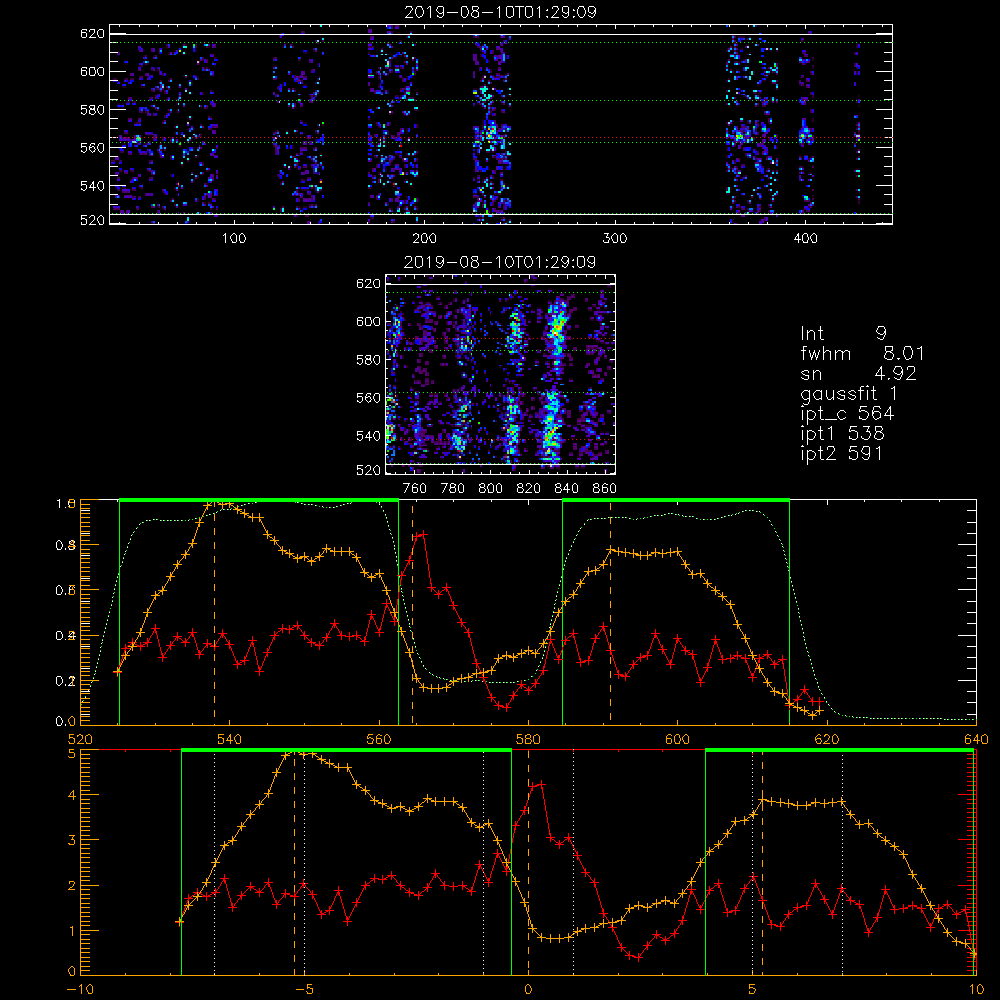Image resolution: width=1000 pixels, height=1000 pixels.
Task: Click x-axis label 580 under normalized profile plot
Action: (x=528, y=740)
